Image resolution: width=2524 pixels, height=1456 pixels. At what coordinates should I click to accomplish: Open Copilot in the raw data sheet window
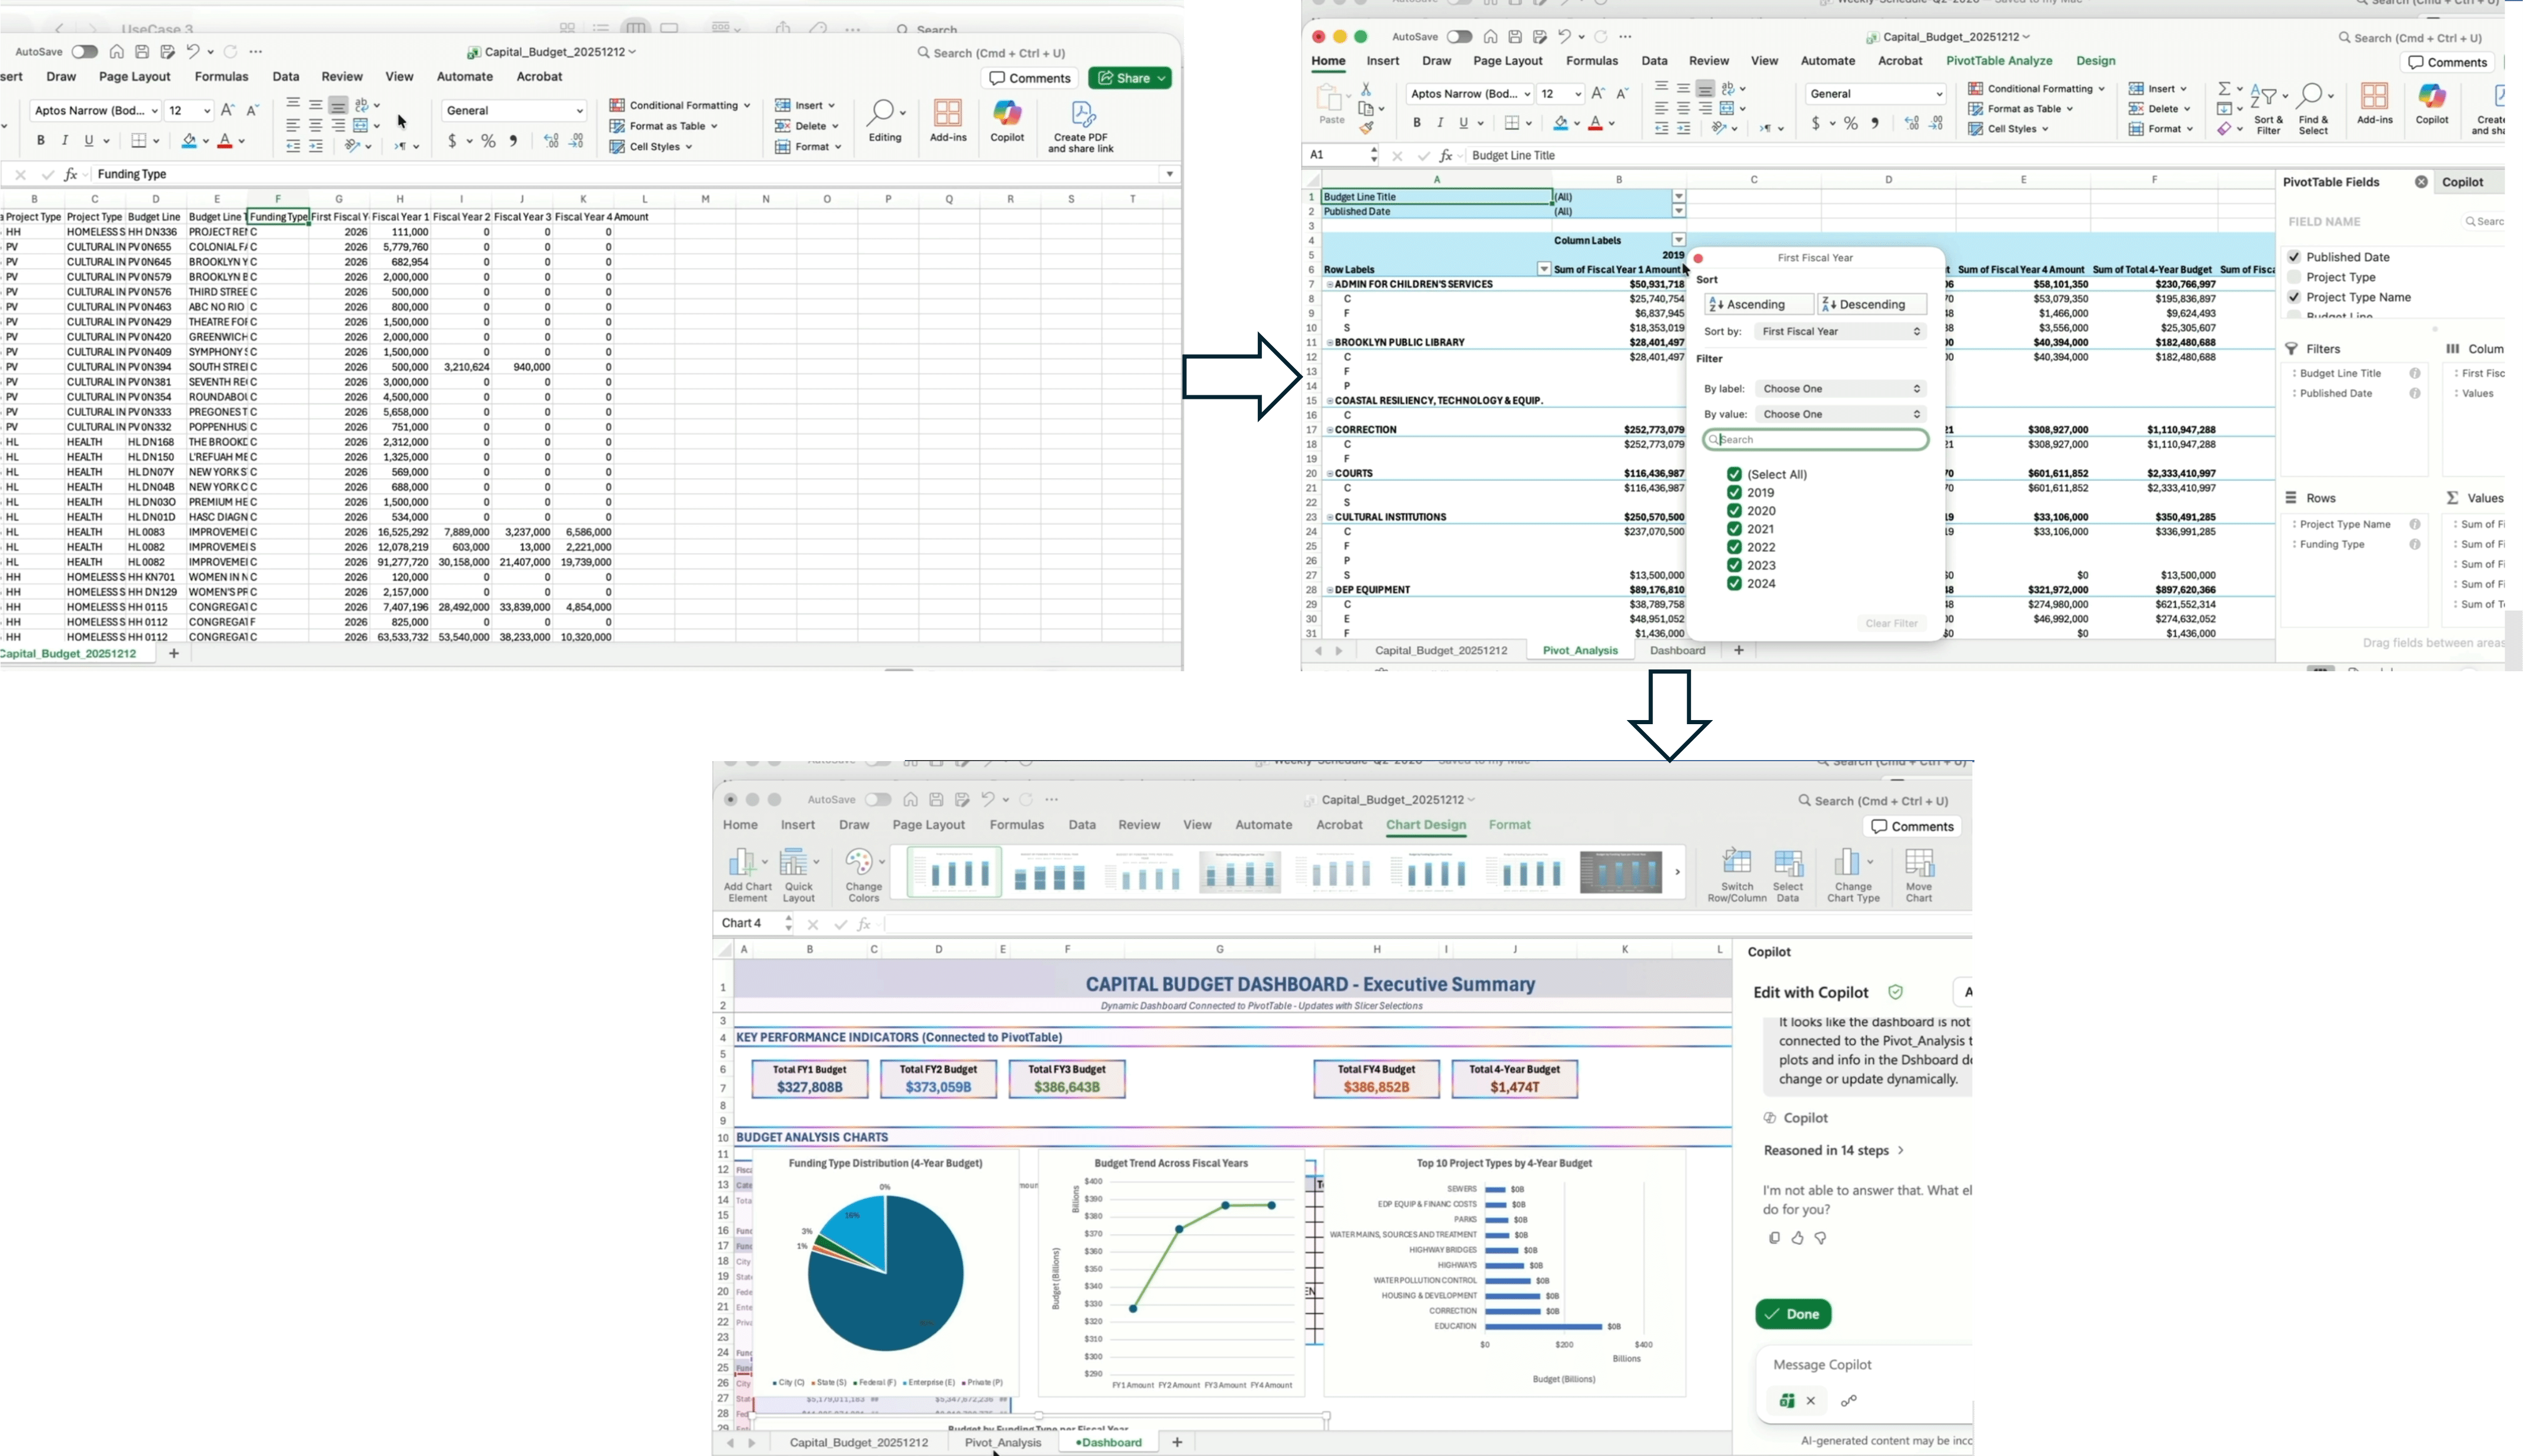(x=1007, y=121)
